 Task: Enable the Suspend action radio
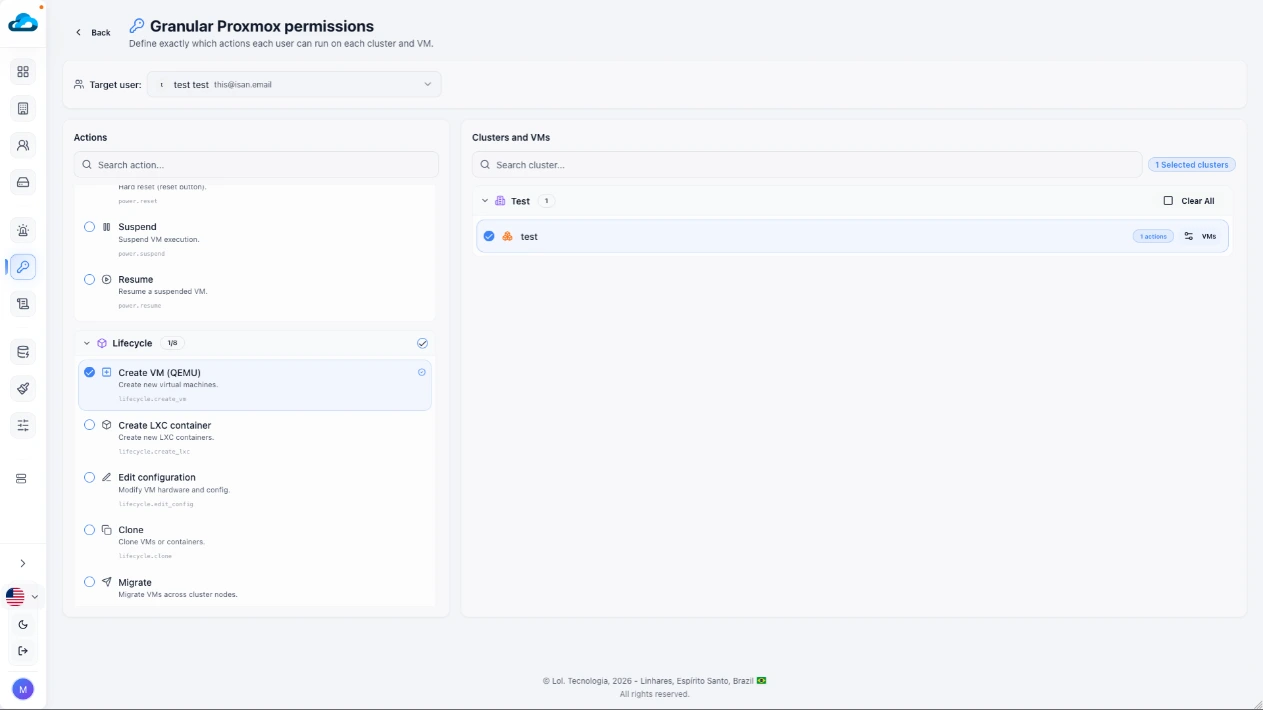pyautogui.click(x=90, y=227)
